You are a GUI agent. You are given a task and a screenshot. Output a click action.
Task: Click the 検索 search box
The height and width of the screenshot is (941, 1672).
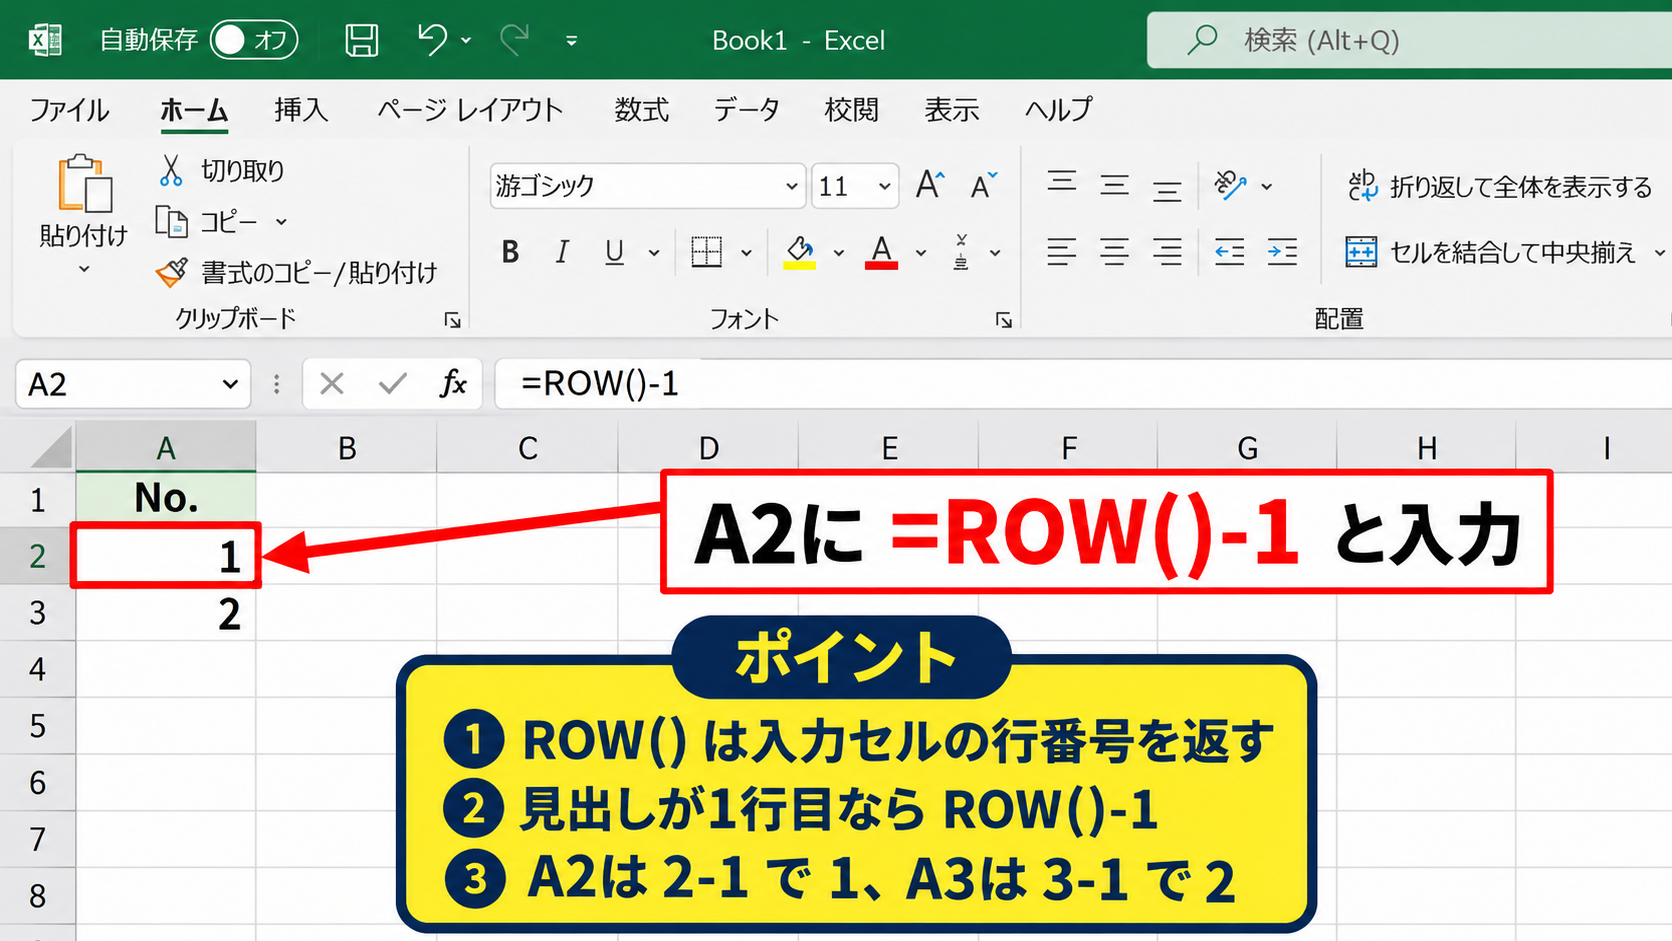(x=1410, y=40)
